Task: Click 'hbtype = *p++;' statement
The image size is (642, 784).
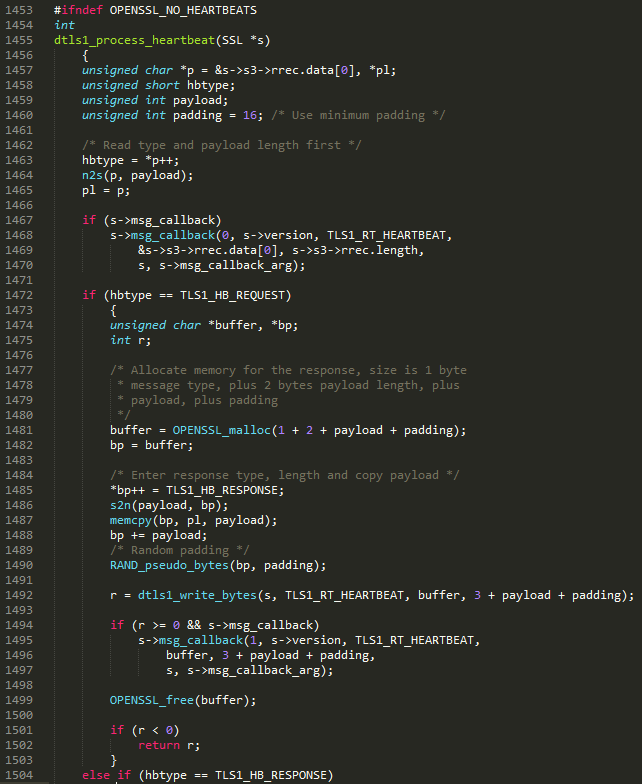Action: (x=130, y=160)
